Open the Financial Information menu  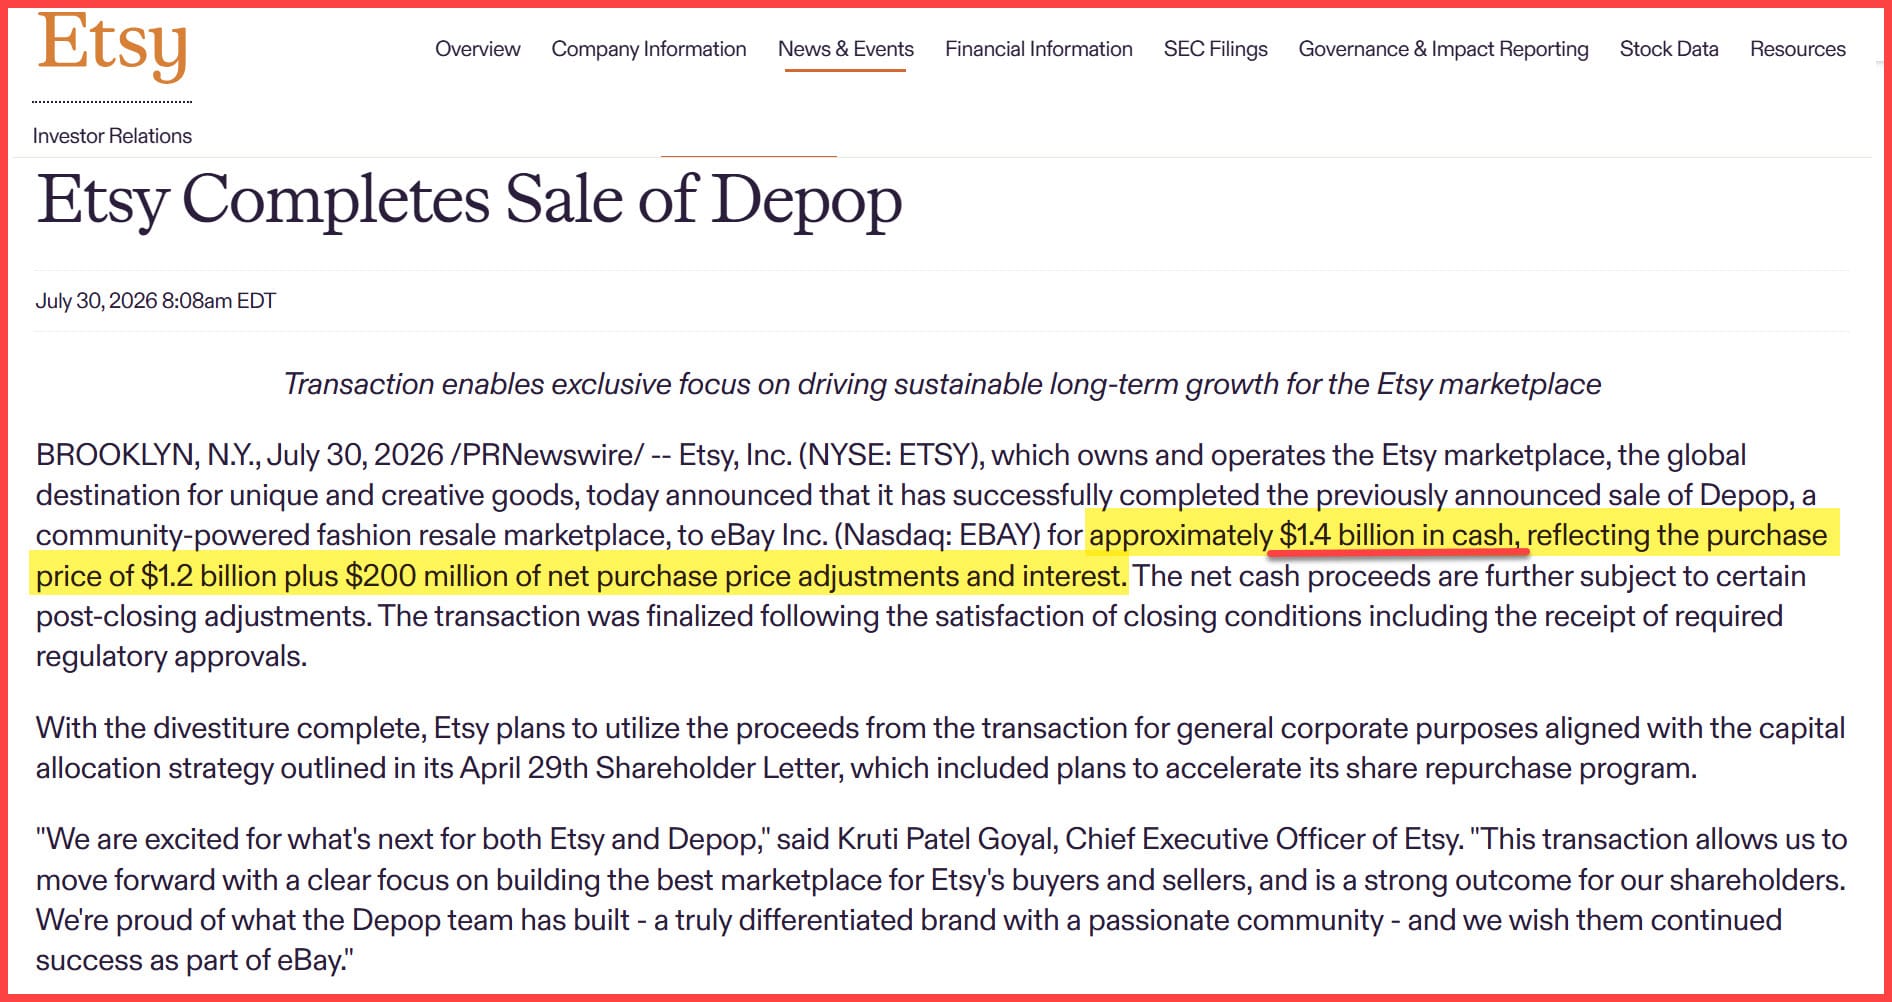tap(1039, 49)
